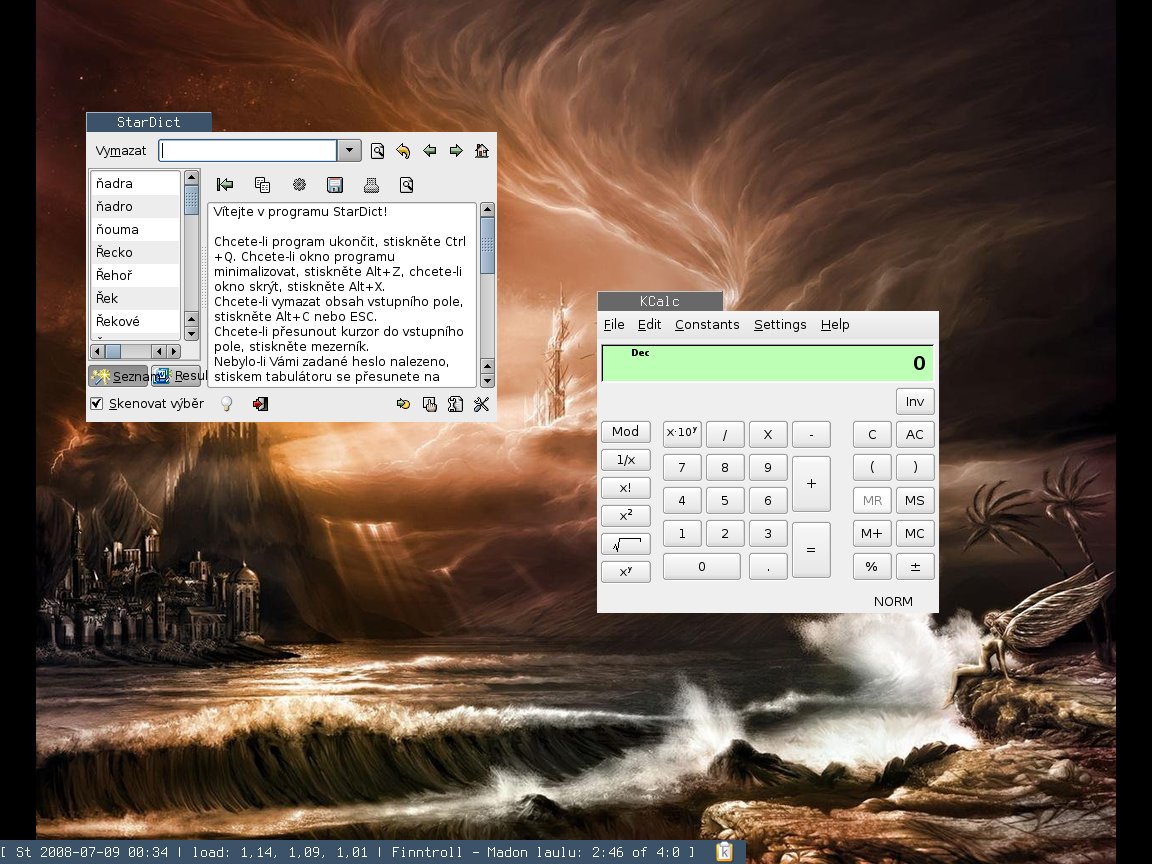Switch to the Seznam tab in StarDict
Image resolution: width=1152 pixels, height=864 pixels.
pyautogui.click(x=118, y=376)
